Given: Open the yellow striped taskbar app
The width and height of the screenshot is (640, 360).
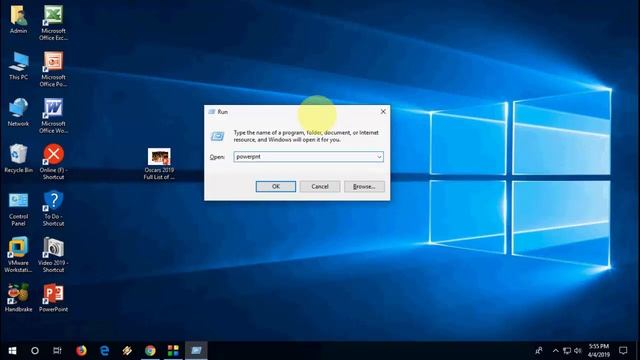Looking at the screenshot, I should (127, 351).
